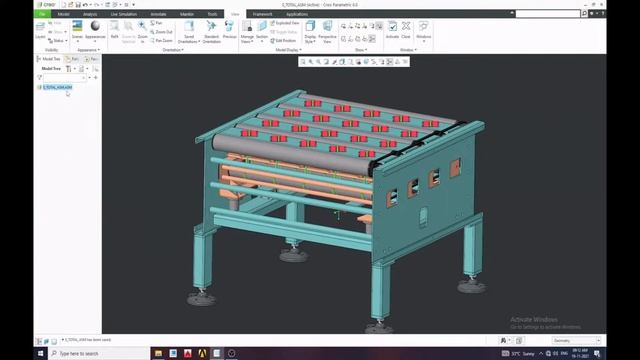Viewport: 640px width, 360px height.
Task: Click Refit in the graphics toolbar
Action: [303, 62]
